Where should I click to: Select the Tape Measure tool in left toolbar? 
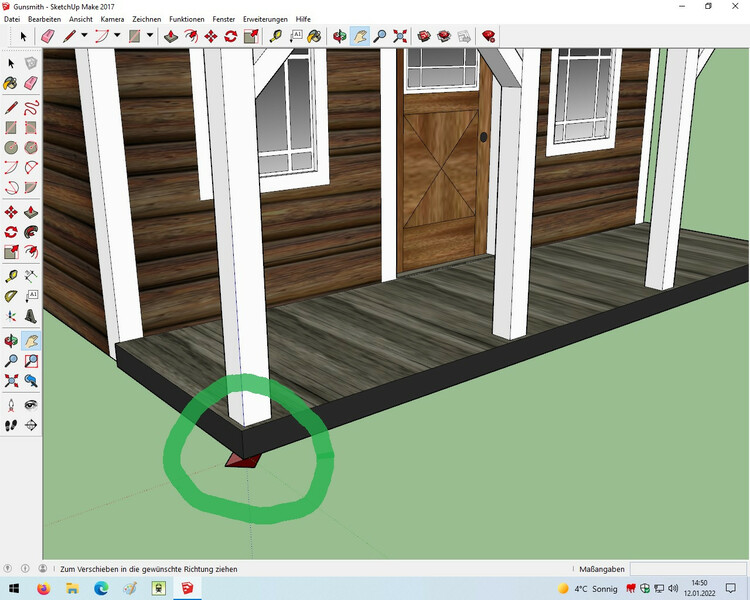click(x=11, y=276)
